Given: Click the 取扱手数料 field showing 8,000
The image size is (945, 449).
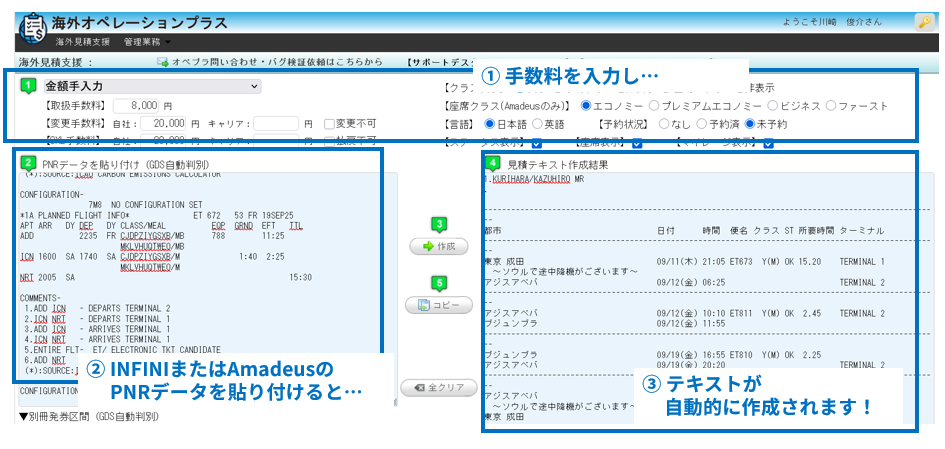Looking at the screenshot, I should pos(136,105).
